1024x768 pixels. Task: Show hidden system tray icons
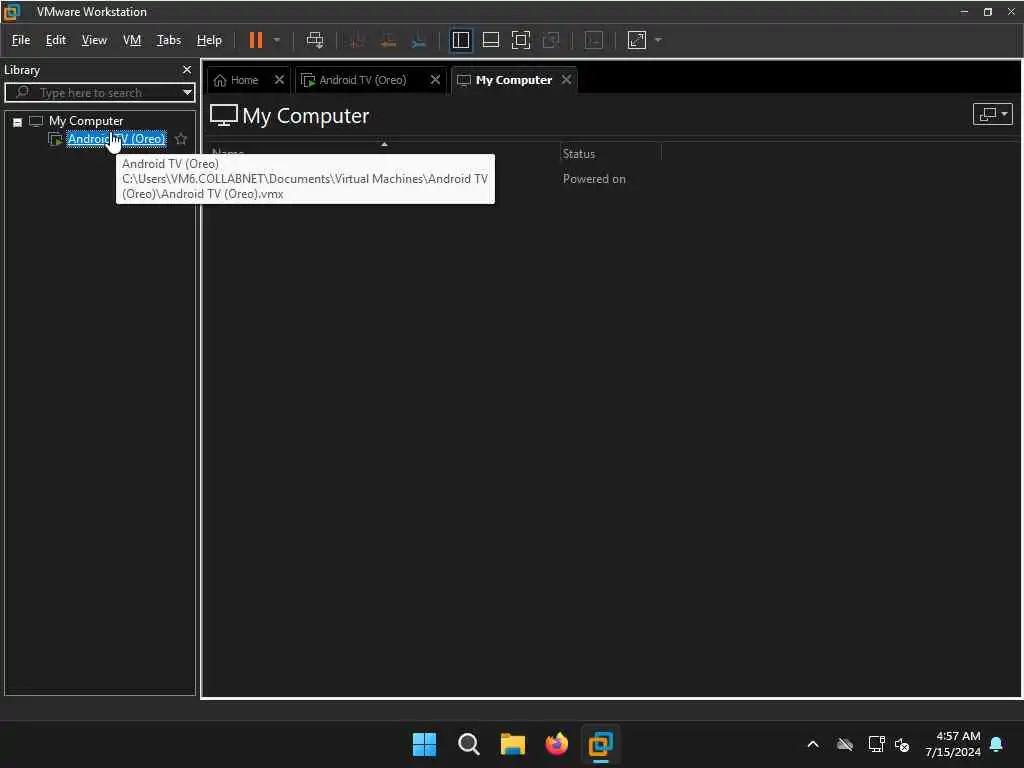pos(813,744)
